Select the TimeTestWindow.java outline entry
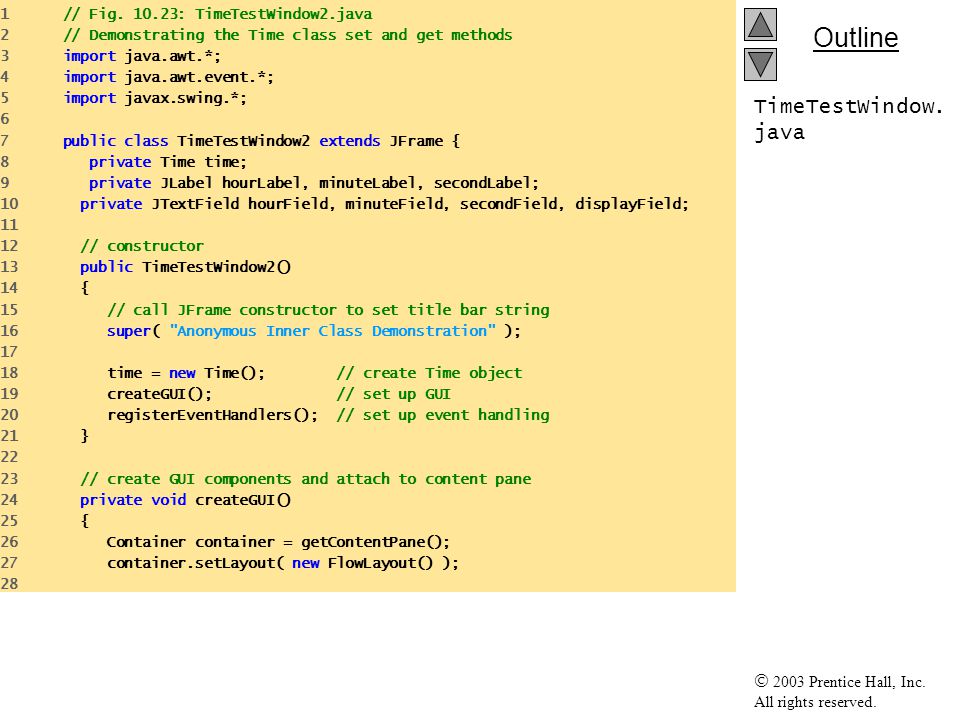Image resolution: width=960 pixels, height=720 pixels. 847,119
